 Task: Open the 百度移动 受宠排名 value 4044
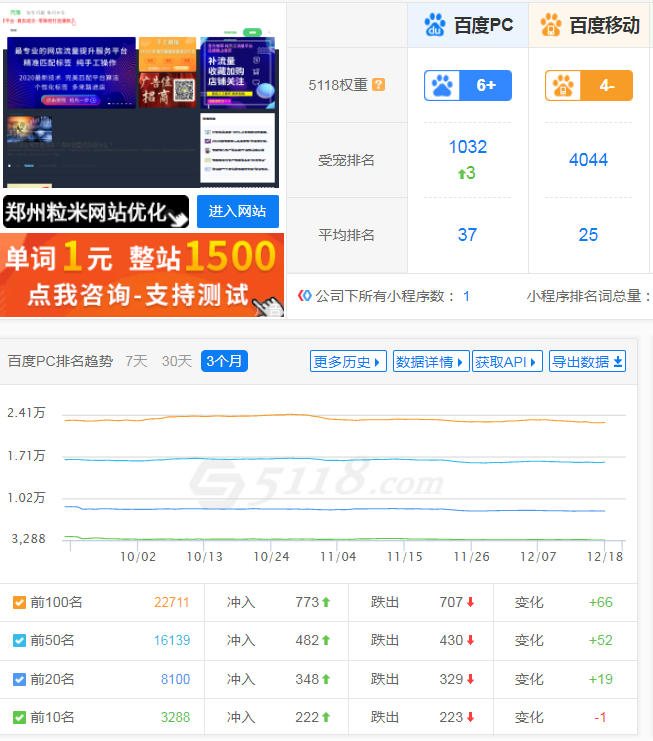point(589,160)
